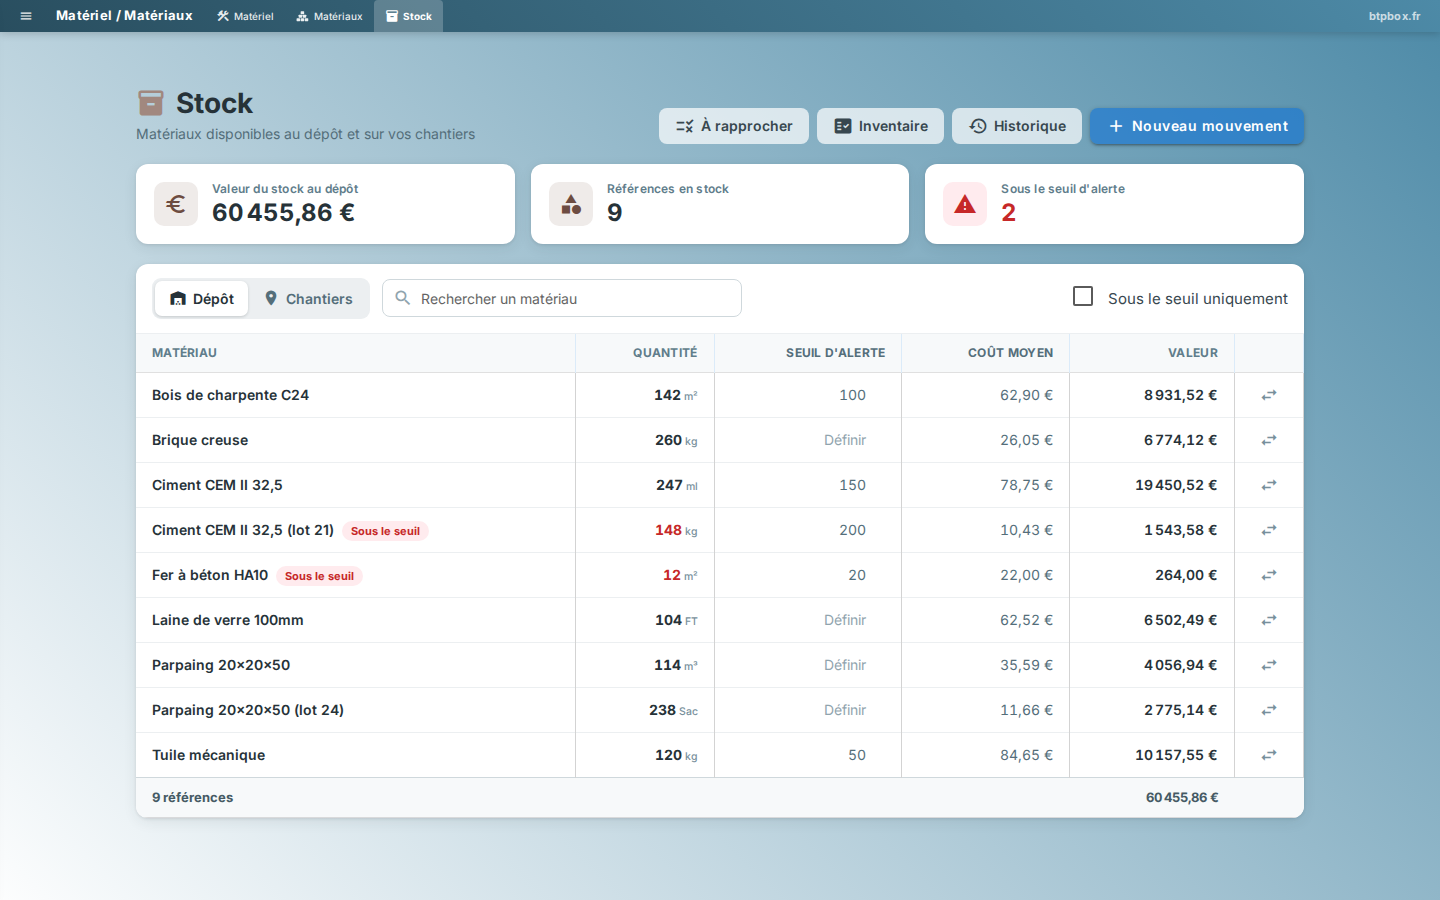Click movement icon for Laine de verre 100mm
Screen dimensions: 1440x900
(1269, 620)
